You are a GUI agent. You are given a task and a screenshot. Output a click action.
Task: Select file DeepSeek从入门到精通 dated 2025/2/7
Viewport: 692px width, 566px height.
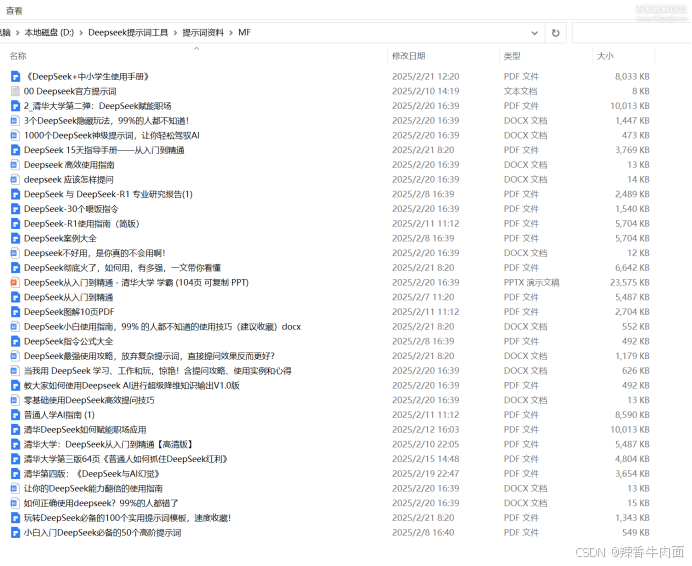tap(68, 298)
